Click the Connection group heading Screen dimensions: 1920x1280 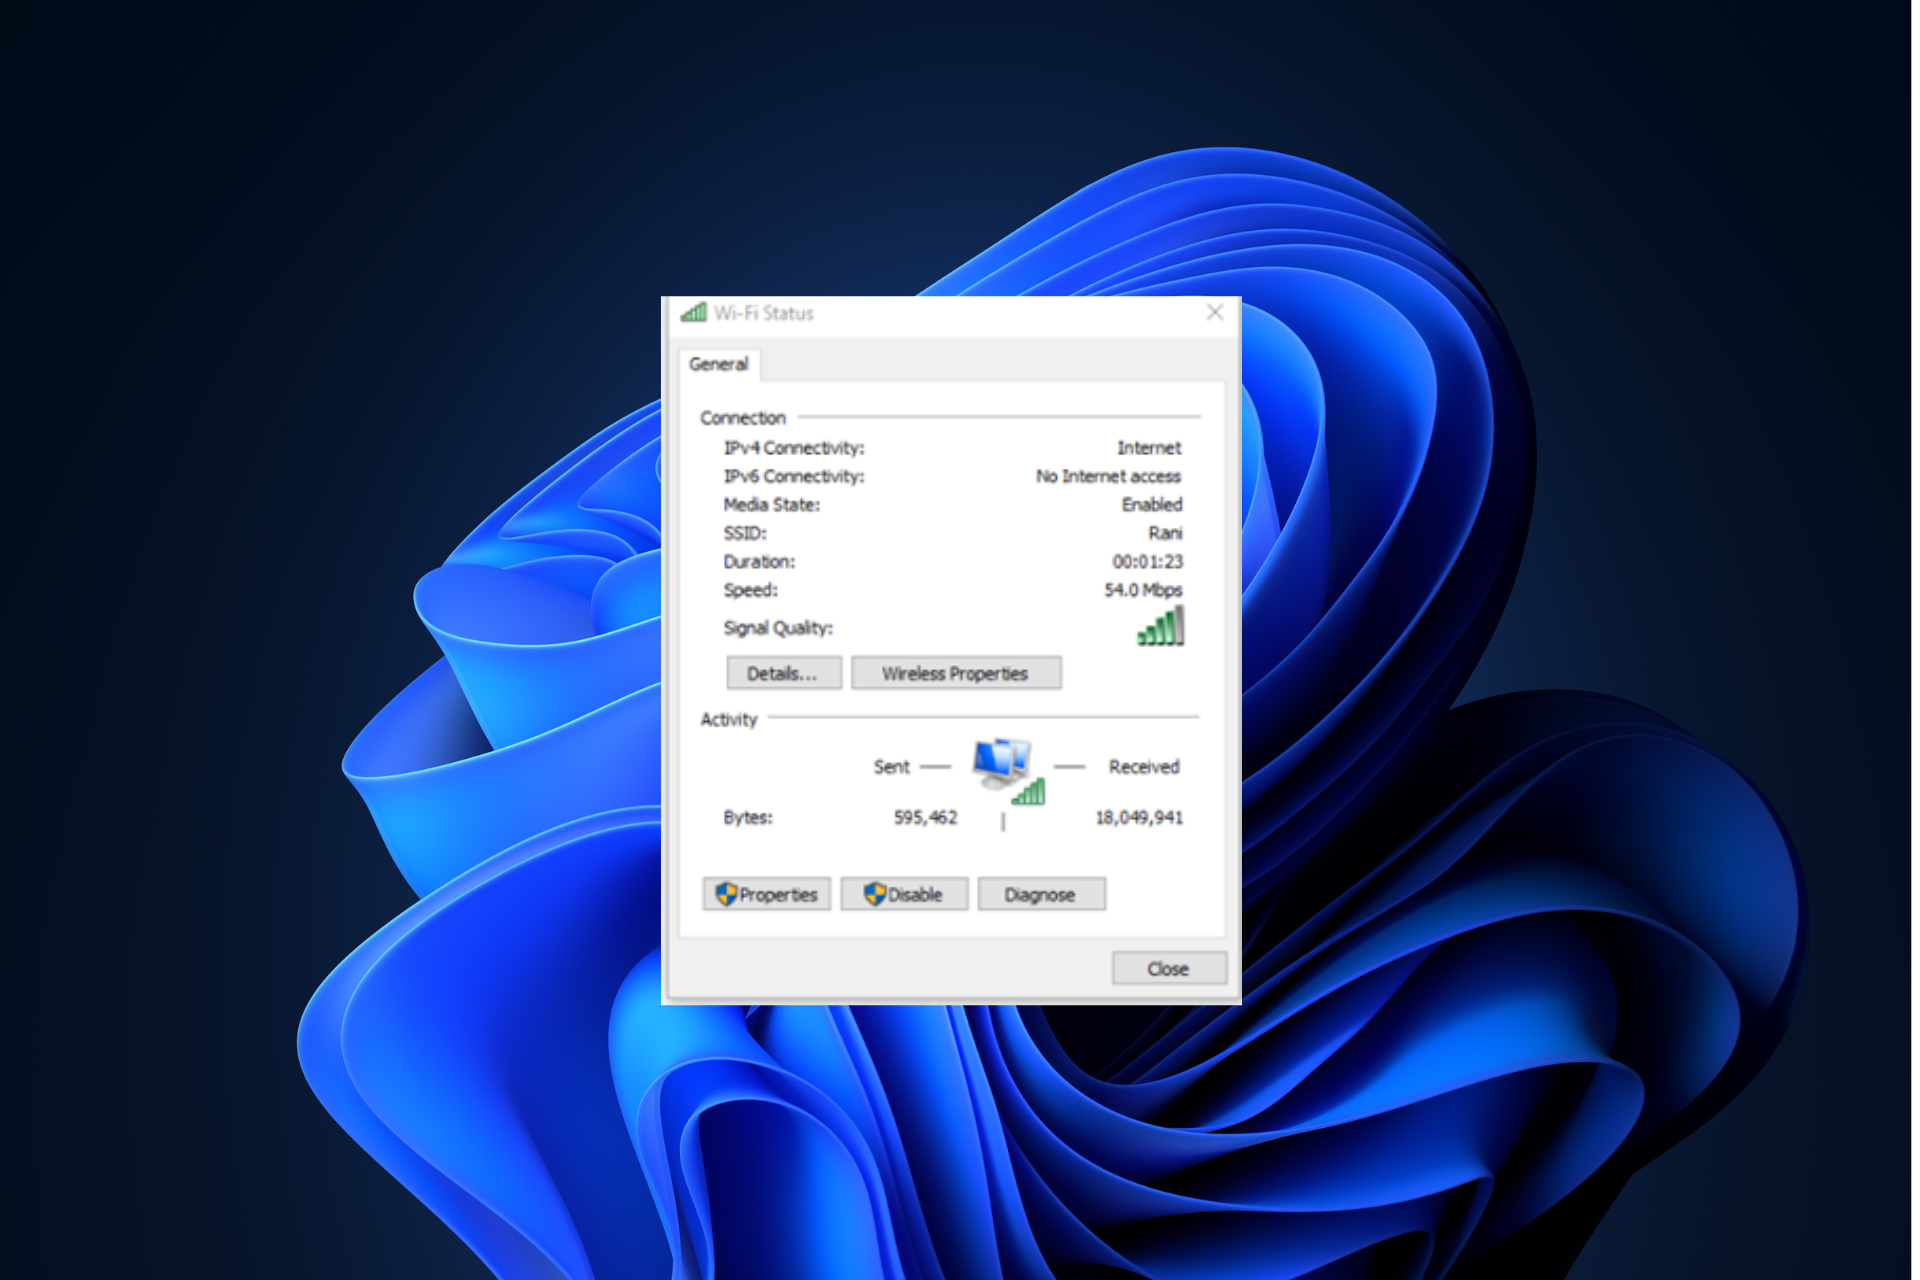[x=743, y=418]
